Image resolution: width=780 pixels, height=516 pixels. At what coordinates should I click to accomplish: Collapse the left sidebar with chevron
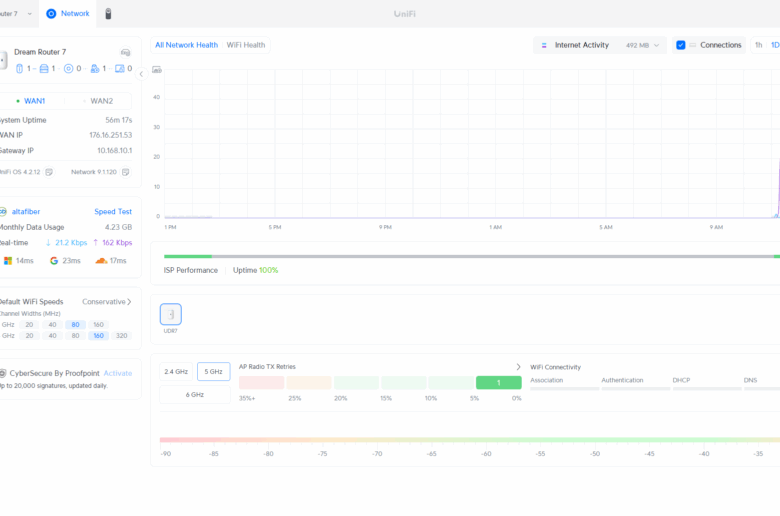coord(141,74)
